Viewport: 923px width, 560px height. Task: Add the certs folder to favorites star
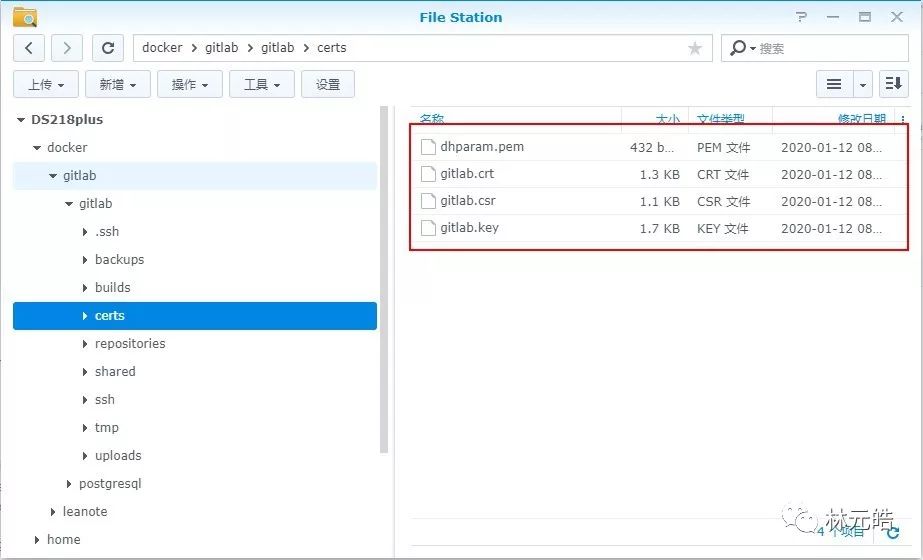click(x=695, y=48)
